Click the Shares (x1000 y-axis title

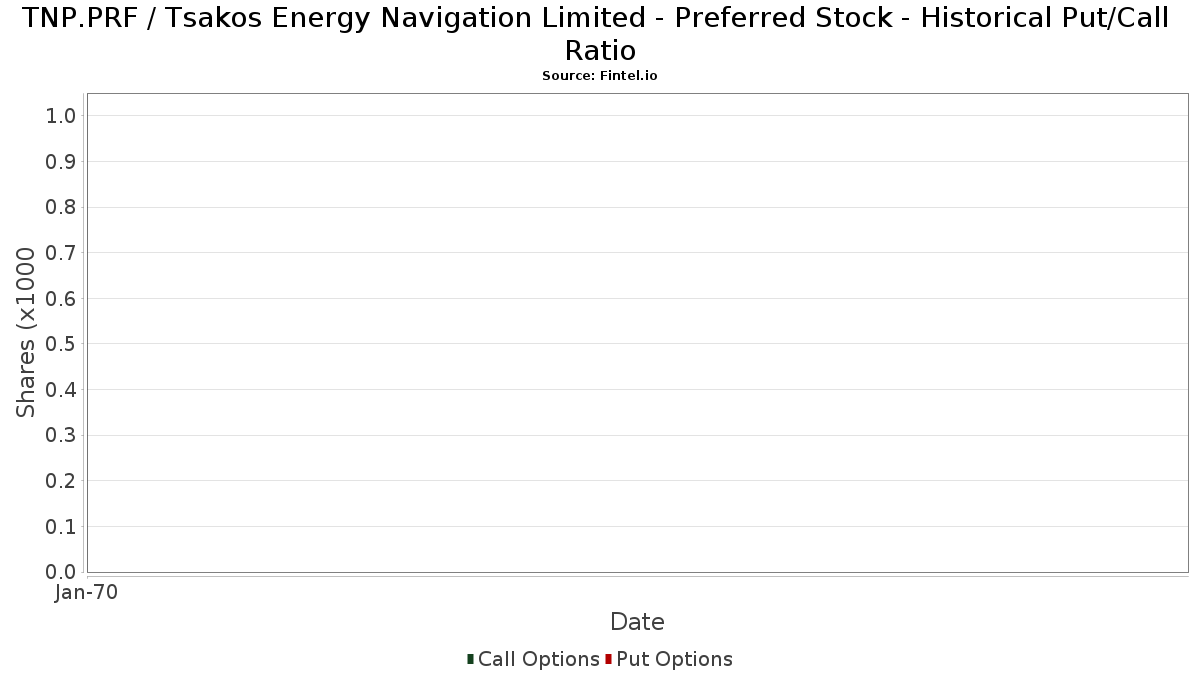(26, 333)
